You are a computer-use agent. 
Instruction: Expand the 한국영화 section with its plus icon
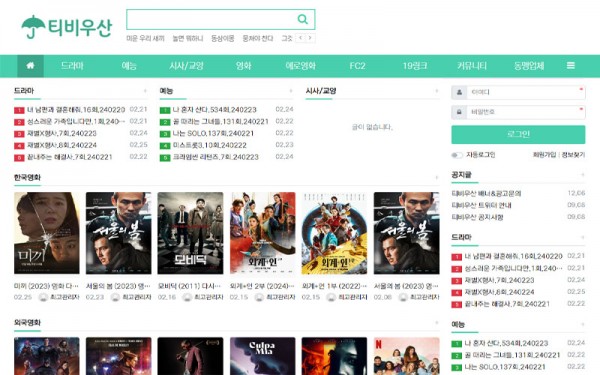(437, 177)
